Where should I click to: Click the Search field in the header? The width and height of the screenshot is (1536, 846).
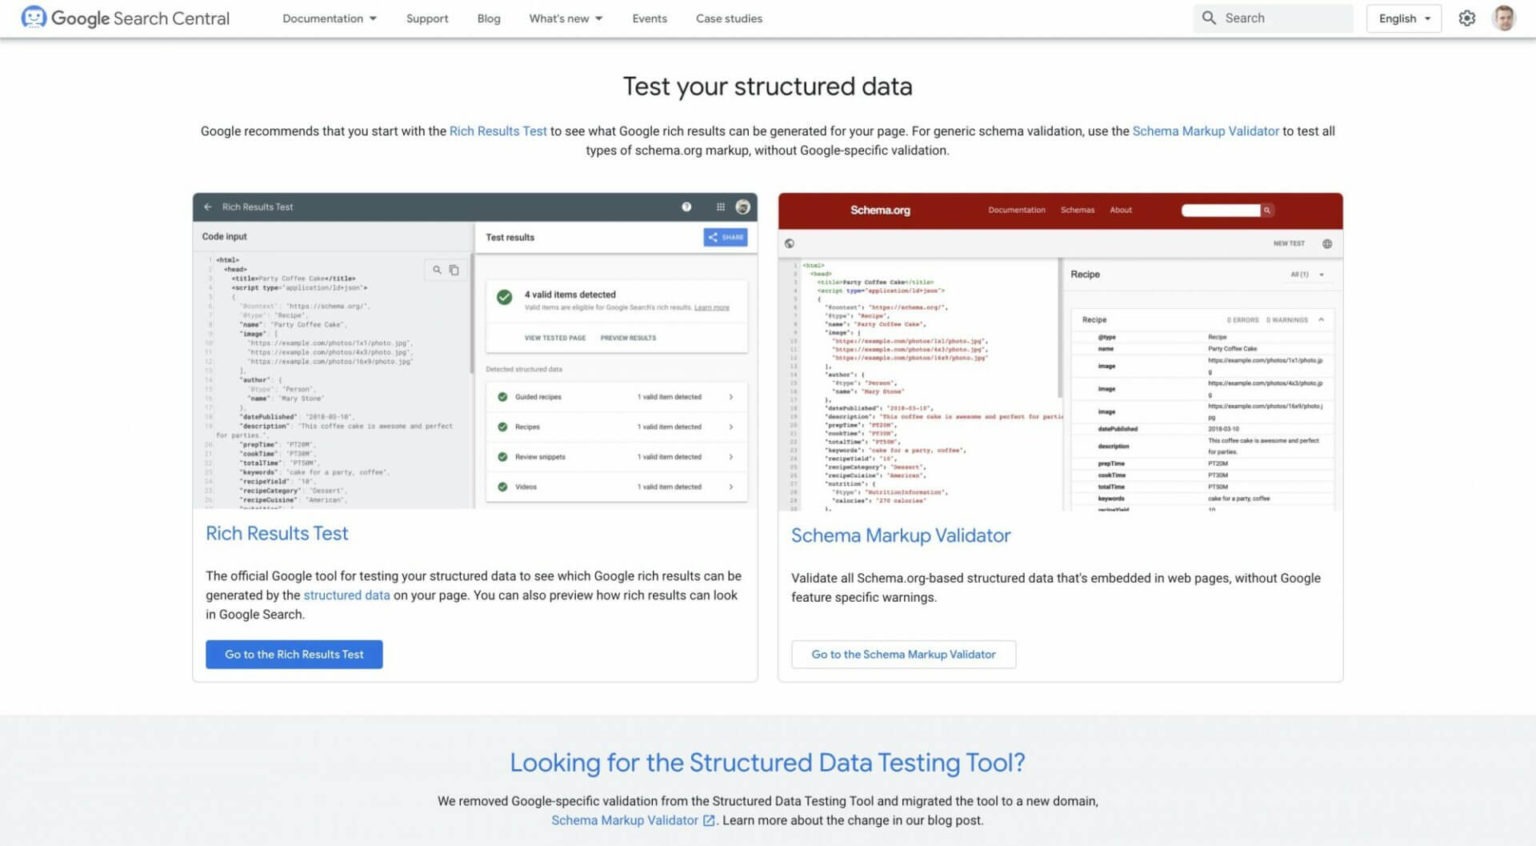tap(1272, 17)
